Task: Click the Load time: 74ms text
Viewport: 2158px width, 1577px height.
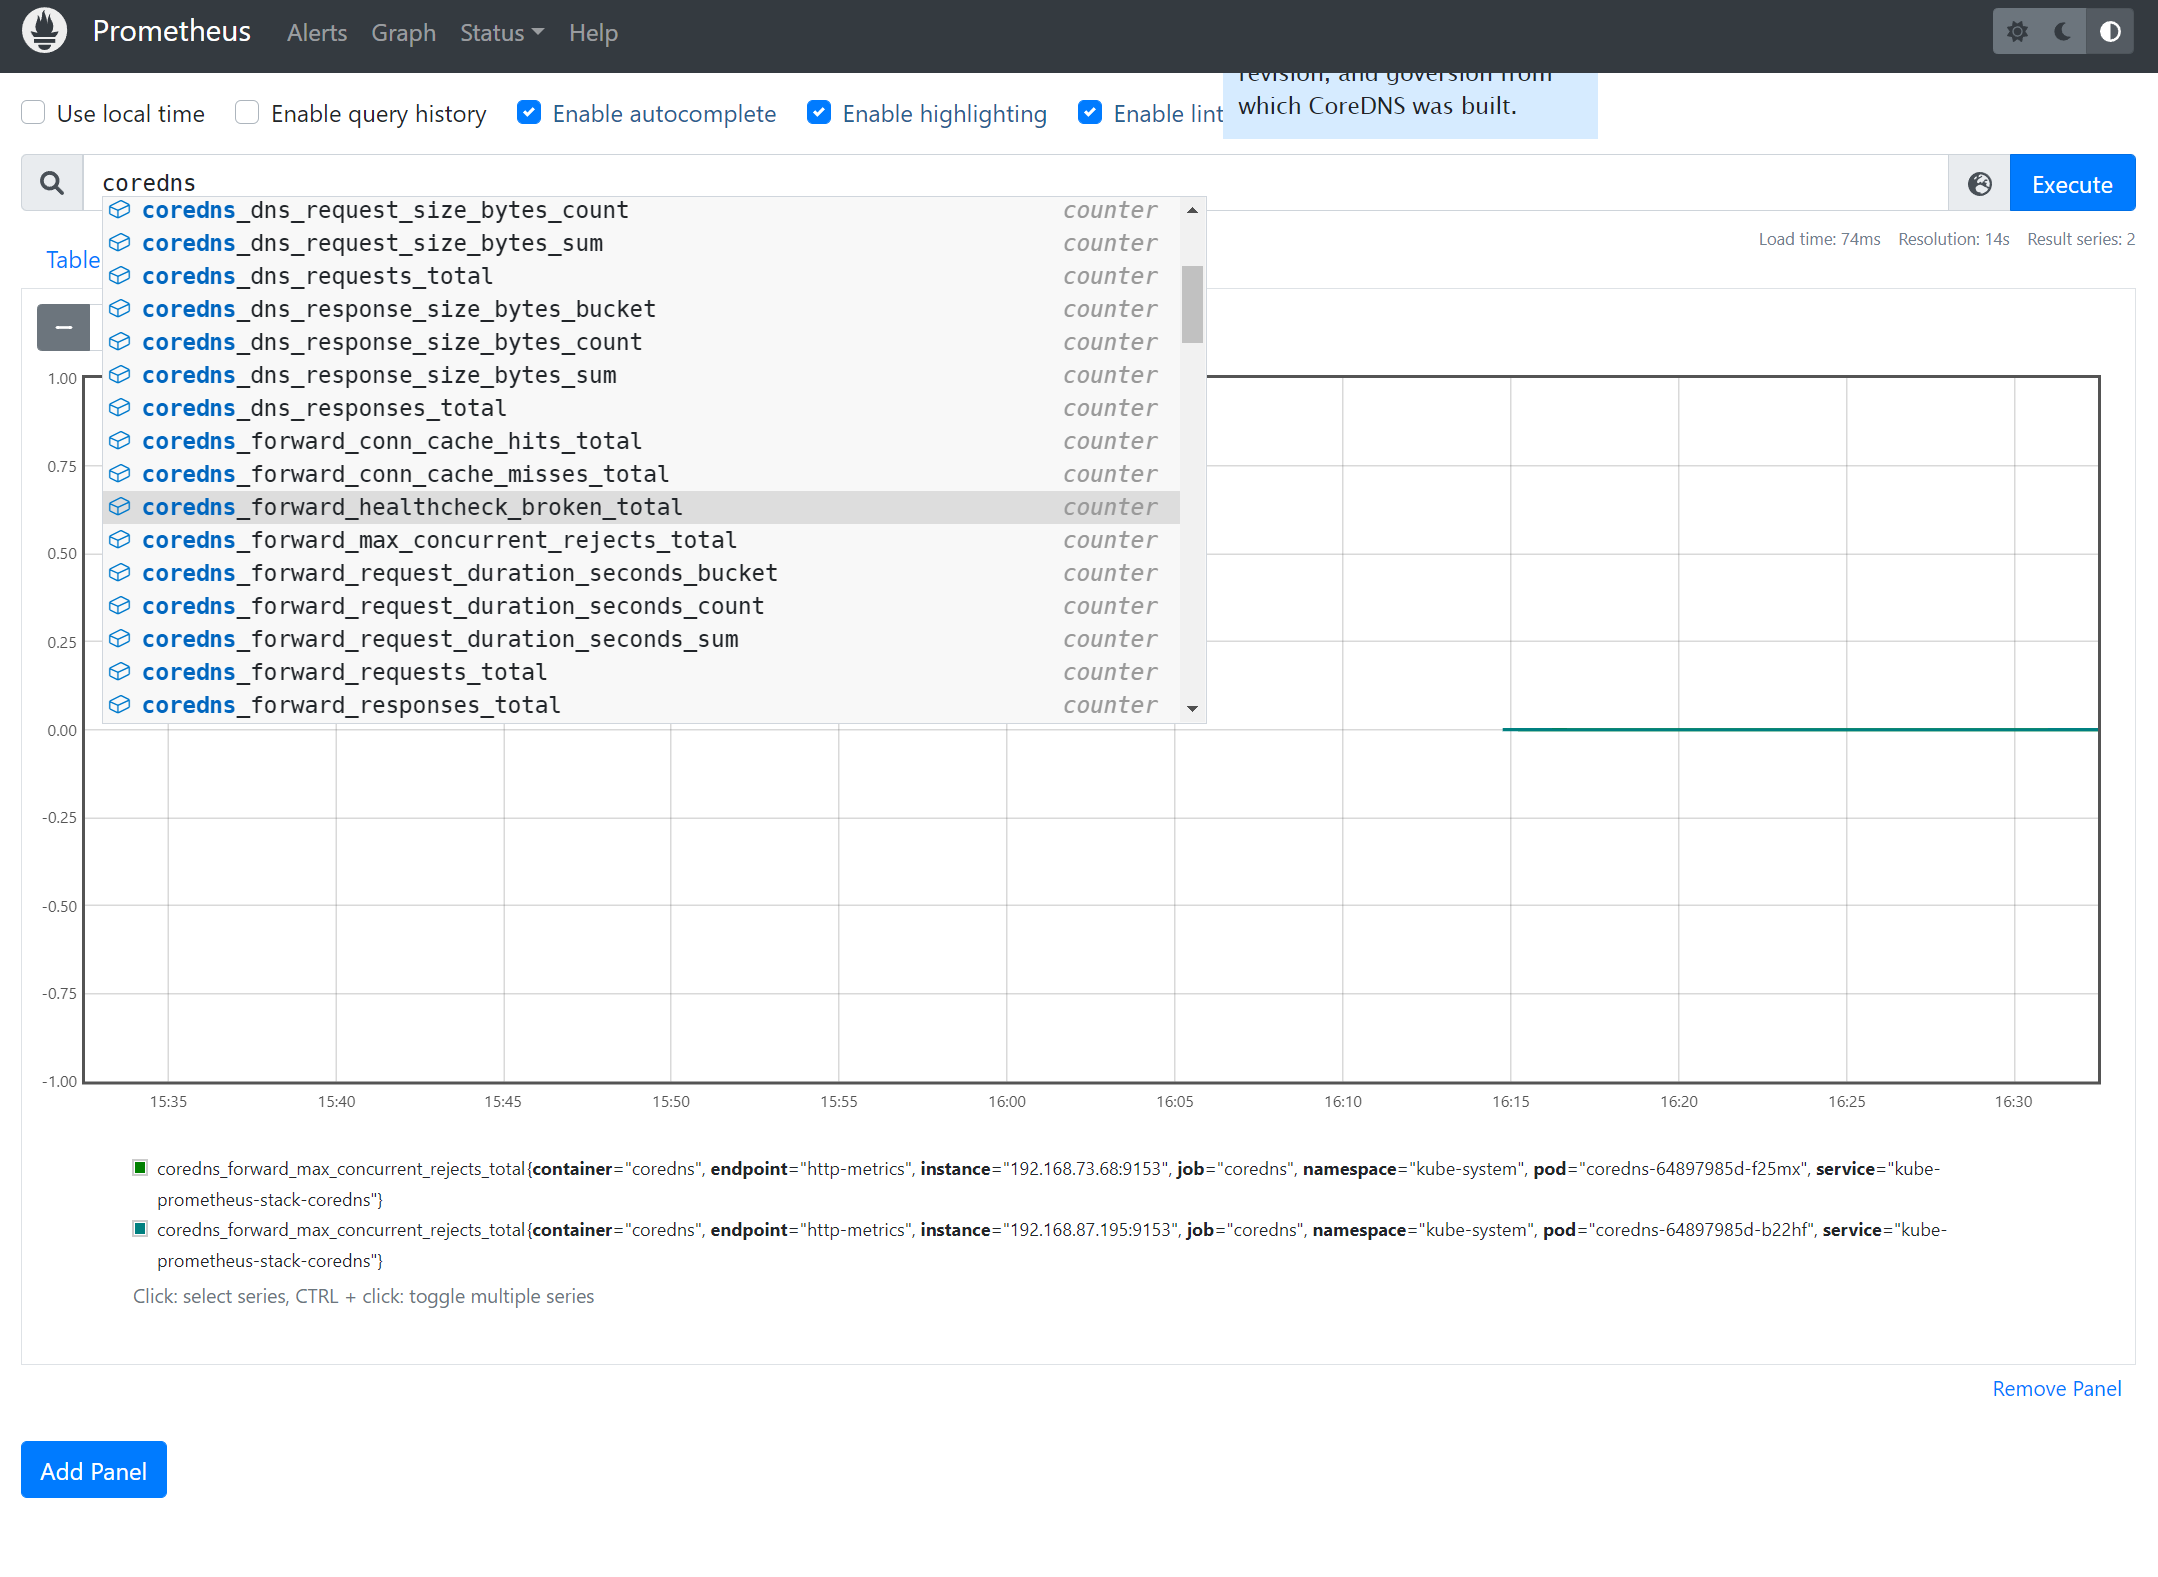Action: (1819, 239)
